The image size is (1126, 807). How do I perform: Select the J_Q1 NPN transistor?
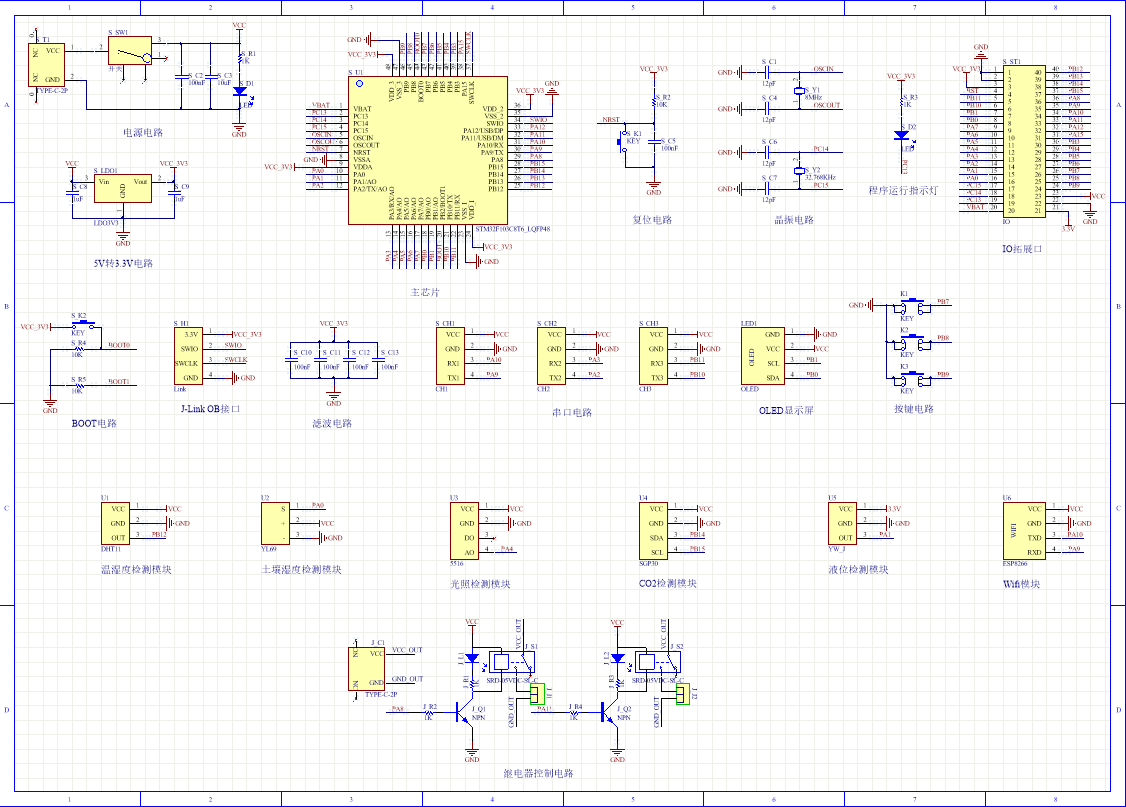click(x=463, y=712)
